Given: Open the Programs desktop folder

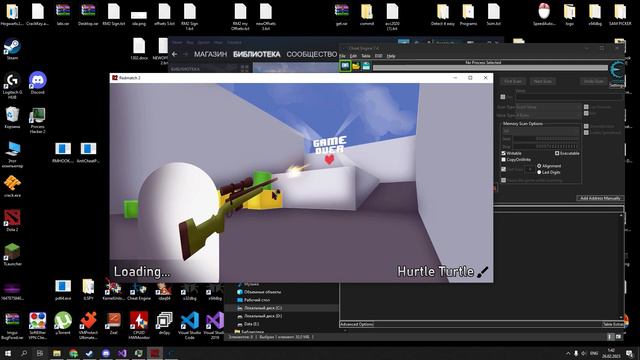Looking at the screenshot, I should coord(468,14).
